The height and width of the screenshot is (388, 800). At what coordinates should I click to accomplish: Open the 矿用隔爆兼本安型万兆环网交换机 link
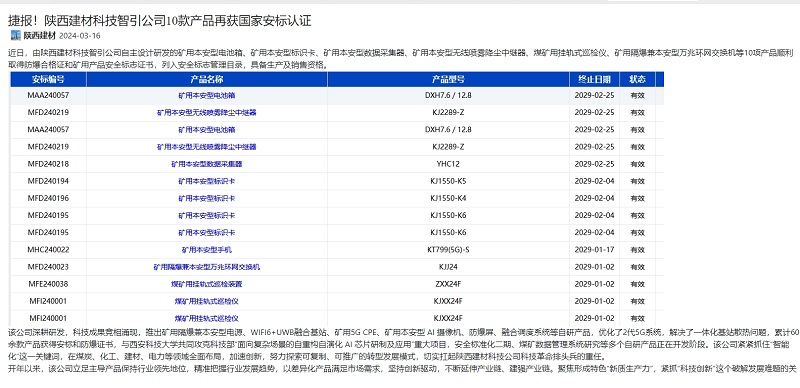(207, 267)
